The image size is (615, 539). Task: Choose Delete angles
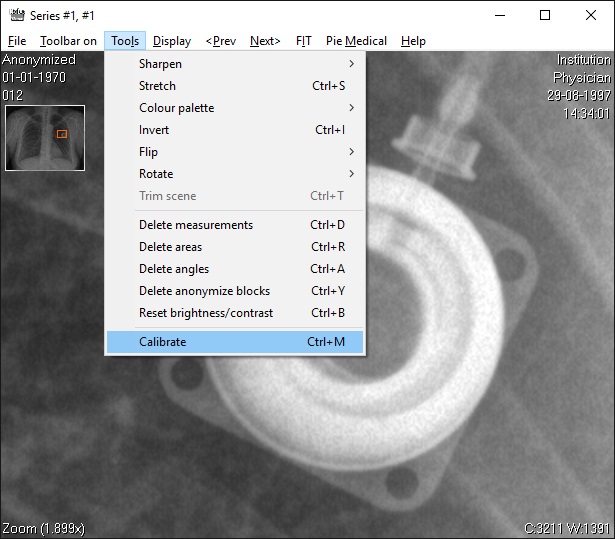tap(235, 269)
